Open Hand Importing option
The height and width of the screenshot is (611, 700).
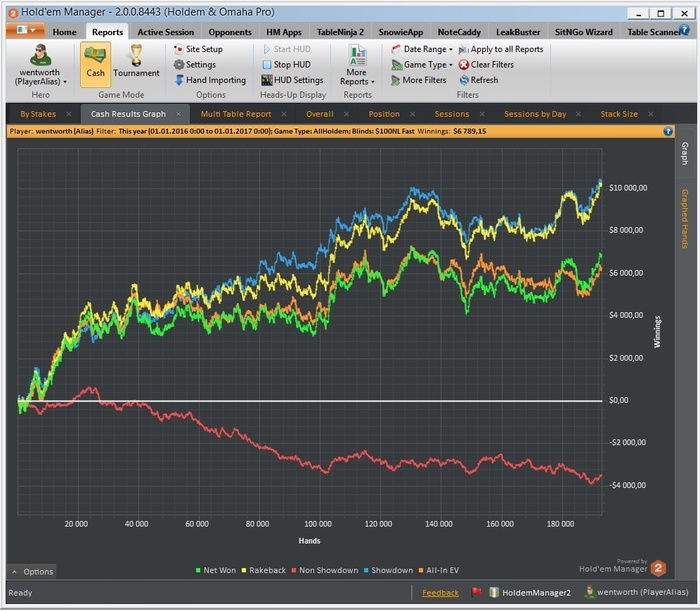pos(215,80)
